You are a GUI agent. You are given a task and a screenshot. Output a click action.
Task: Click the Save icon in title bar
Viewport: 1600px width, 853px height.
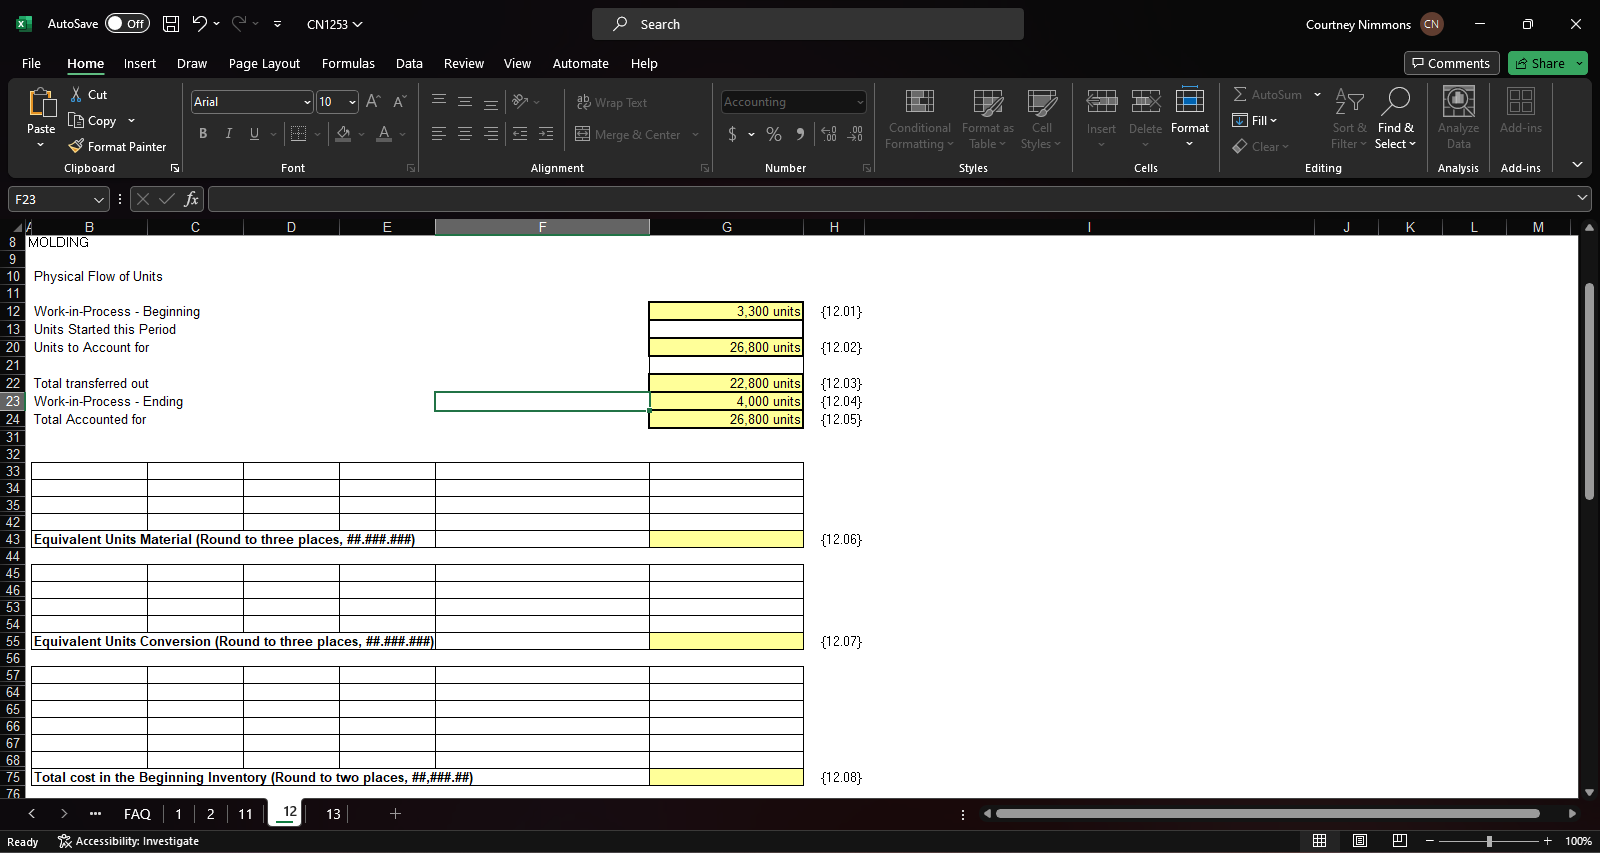point(171,24)
